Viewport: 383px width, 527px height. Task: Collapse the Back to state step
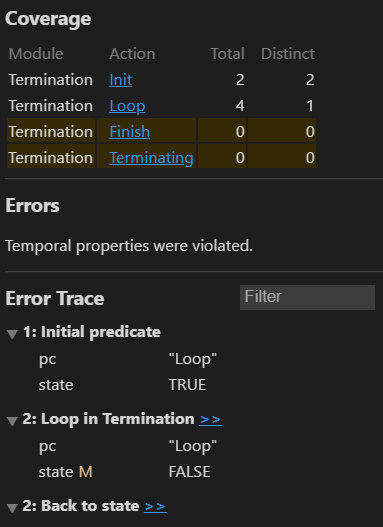point(12,508)
